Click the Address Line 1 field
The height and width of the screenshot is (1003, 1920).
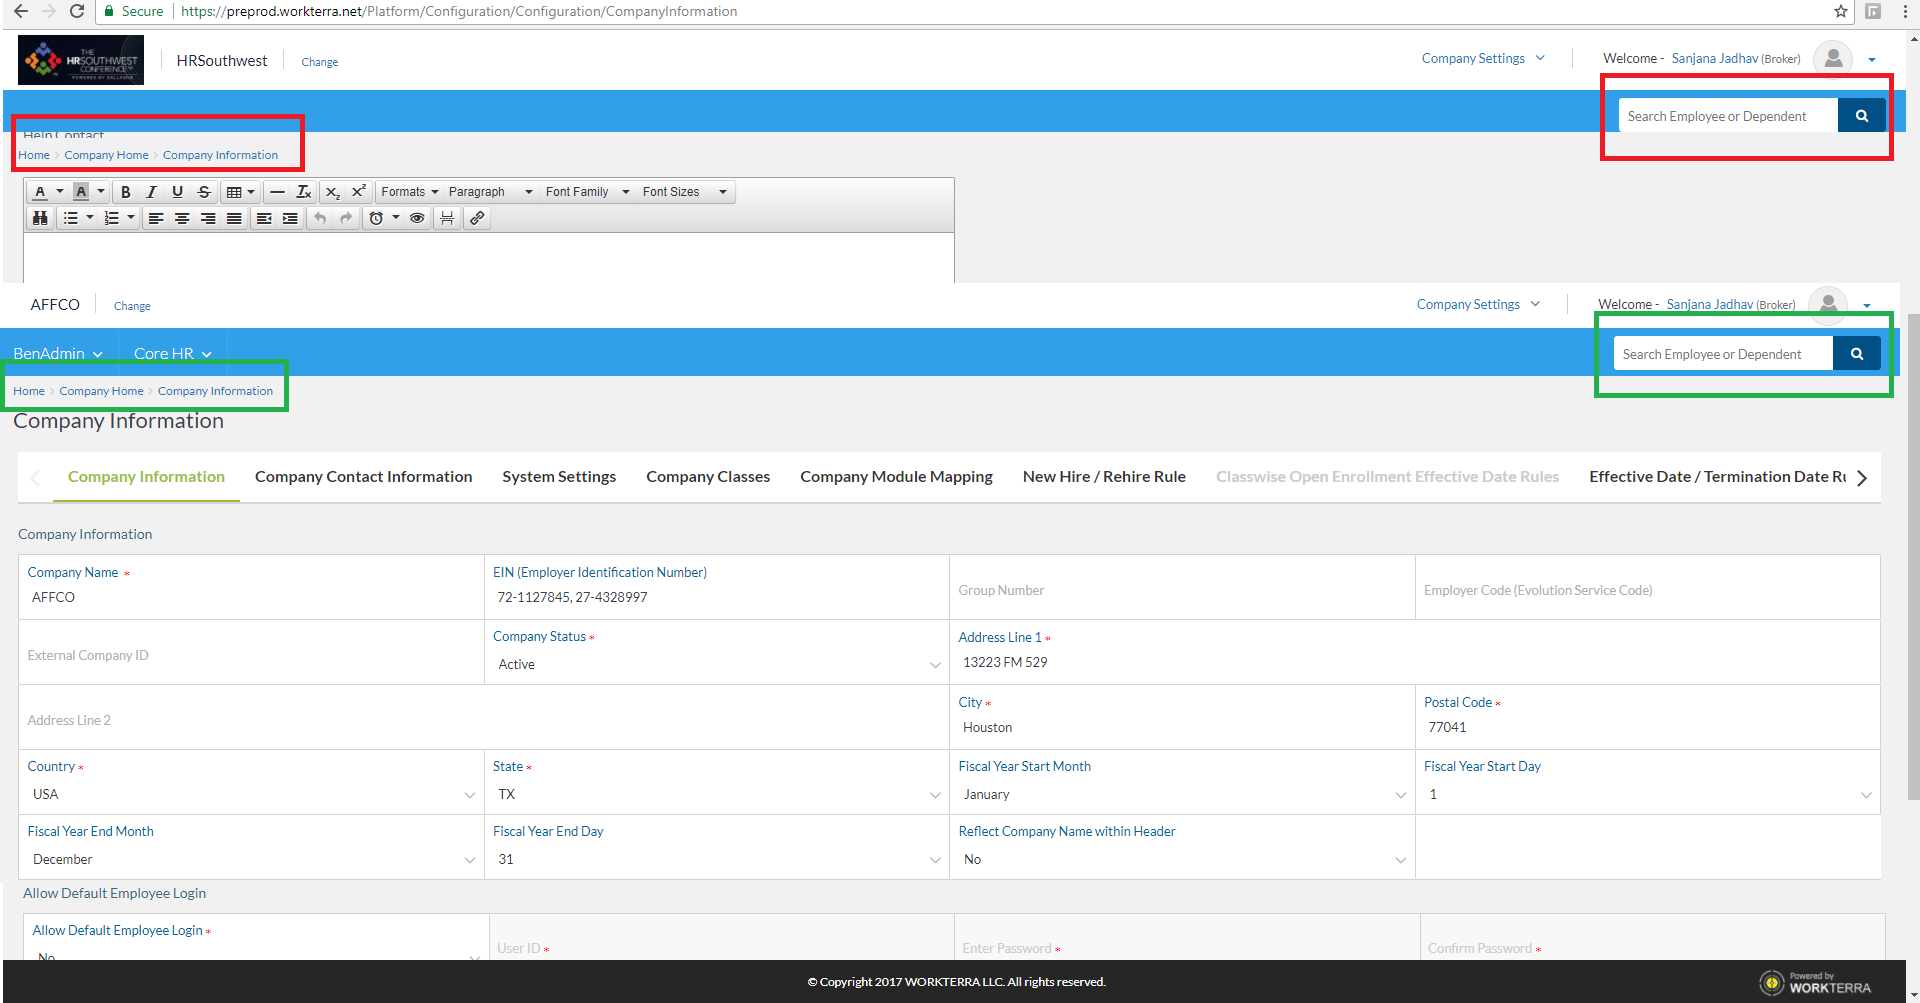click(x=1415, y=662)
